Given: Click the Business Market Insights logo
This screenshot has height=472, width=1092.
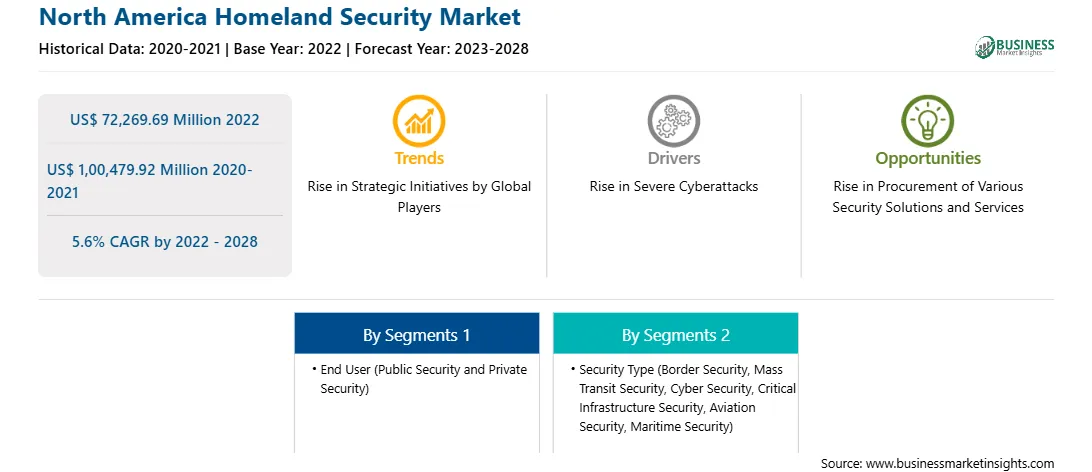Looking at the screenshot, I should pos(1014,47).
